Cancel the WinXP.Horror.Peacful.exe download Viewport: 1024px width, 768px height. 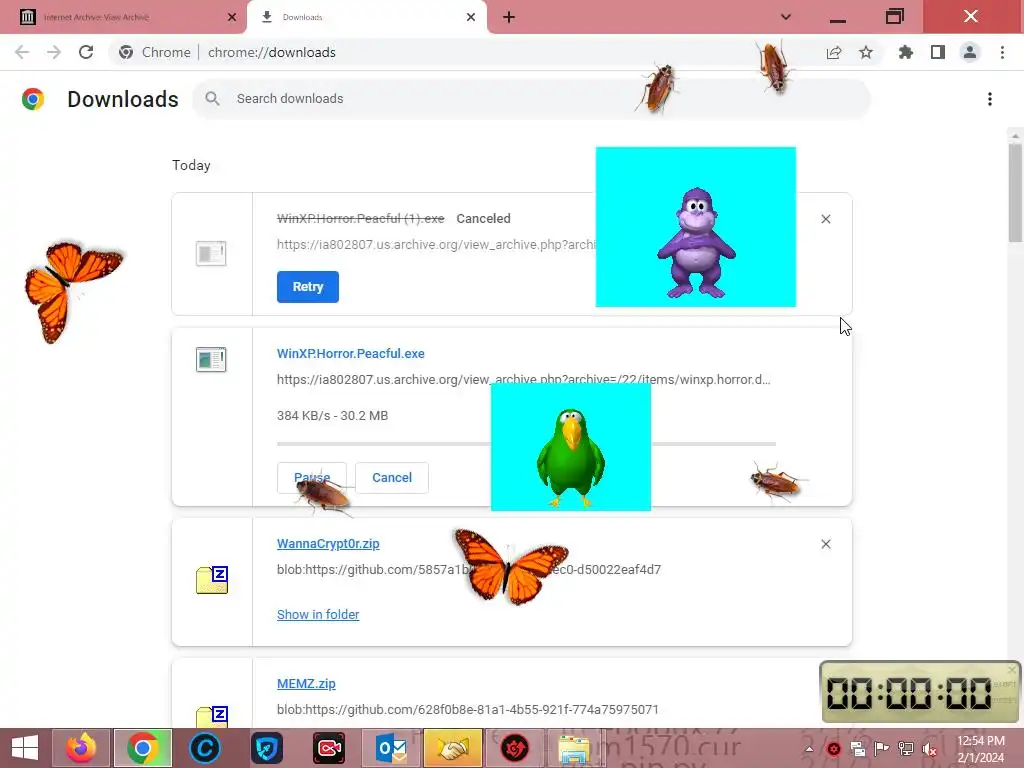[x=392, y=477]
